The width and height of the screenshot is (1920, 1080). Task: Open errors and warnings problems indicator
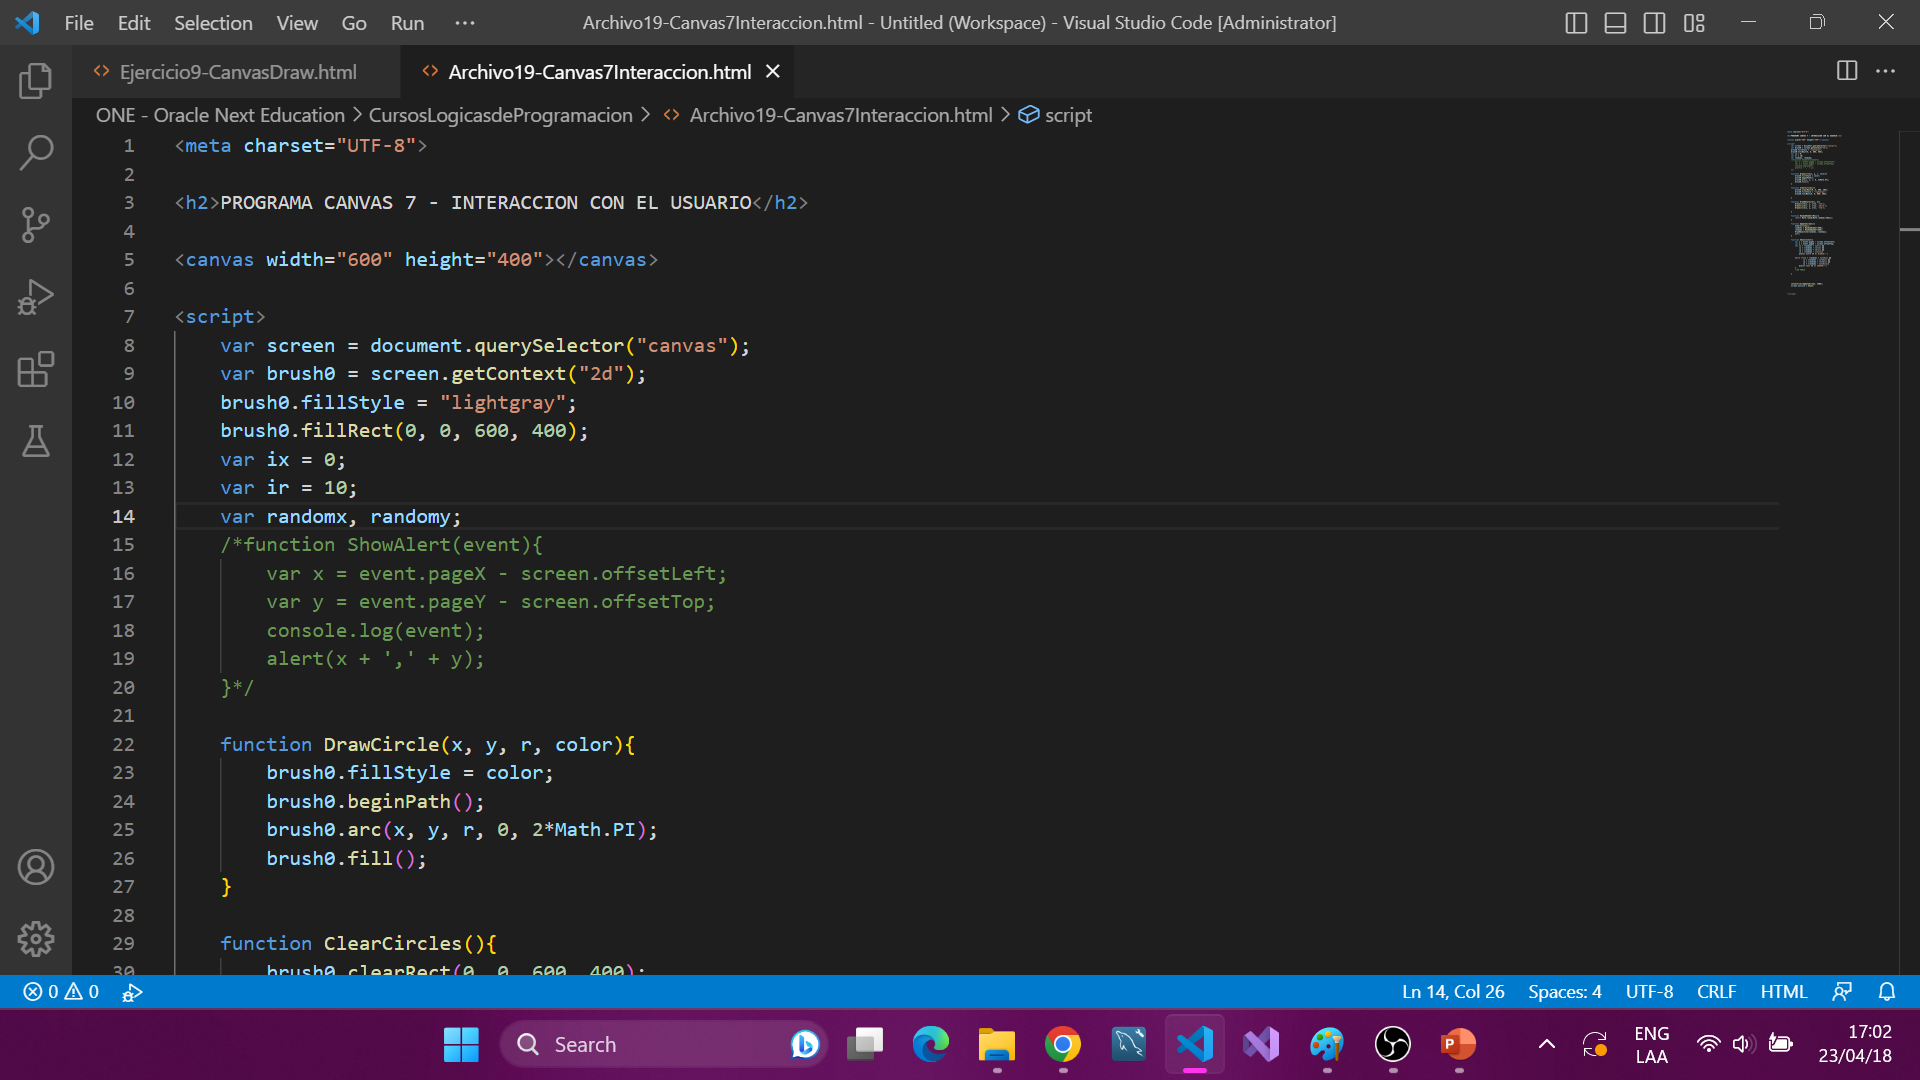[61, 992]
